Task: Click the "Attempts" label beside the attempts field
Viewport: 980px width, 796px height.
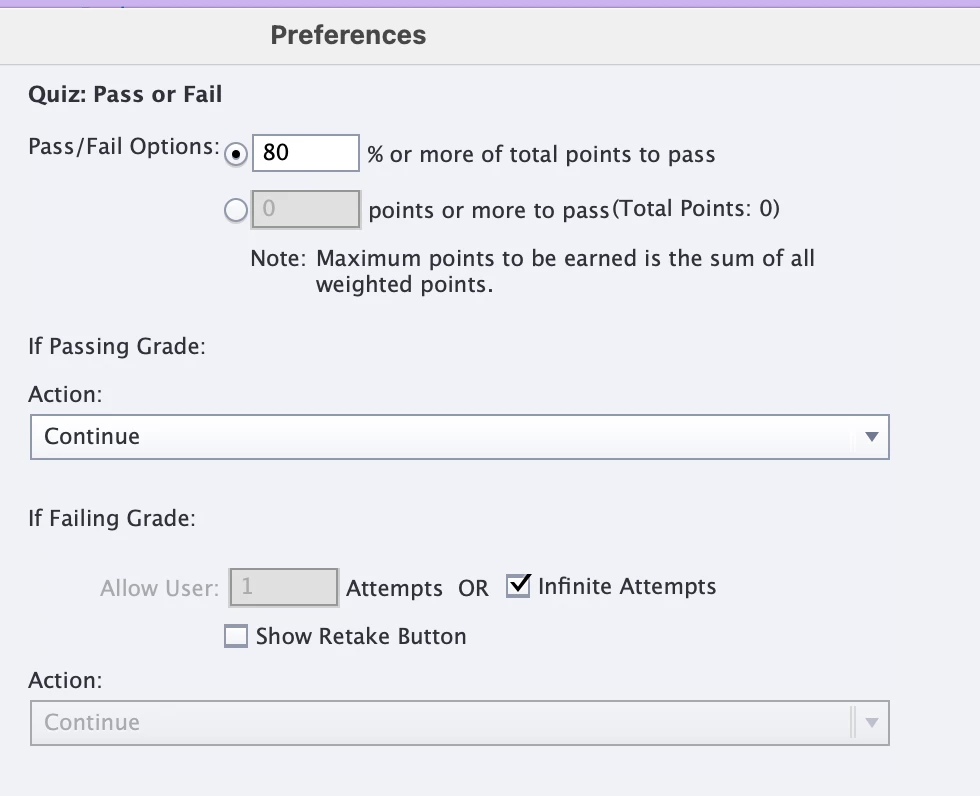Action: pos(394,589)
